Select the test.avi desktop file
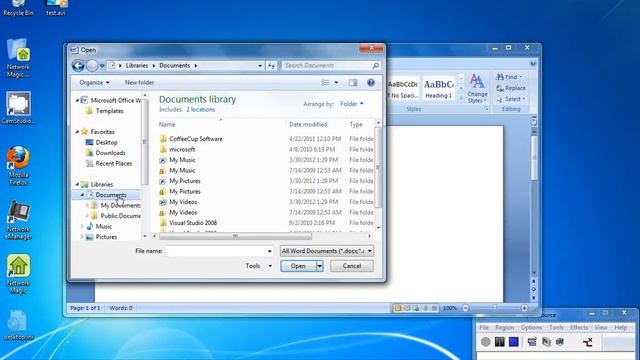This screenshot has height=360, width=640. [x=56, y=8]
